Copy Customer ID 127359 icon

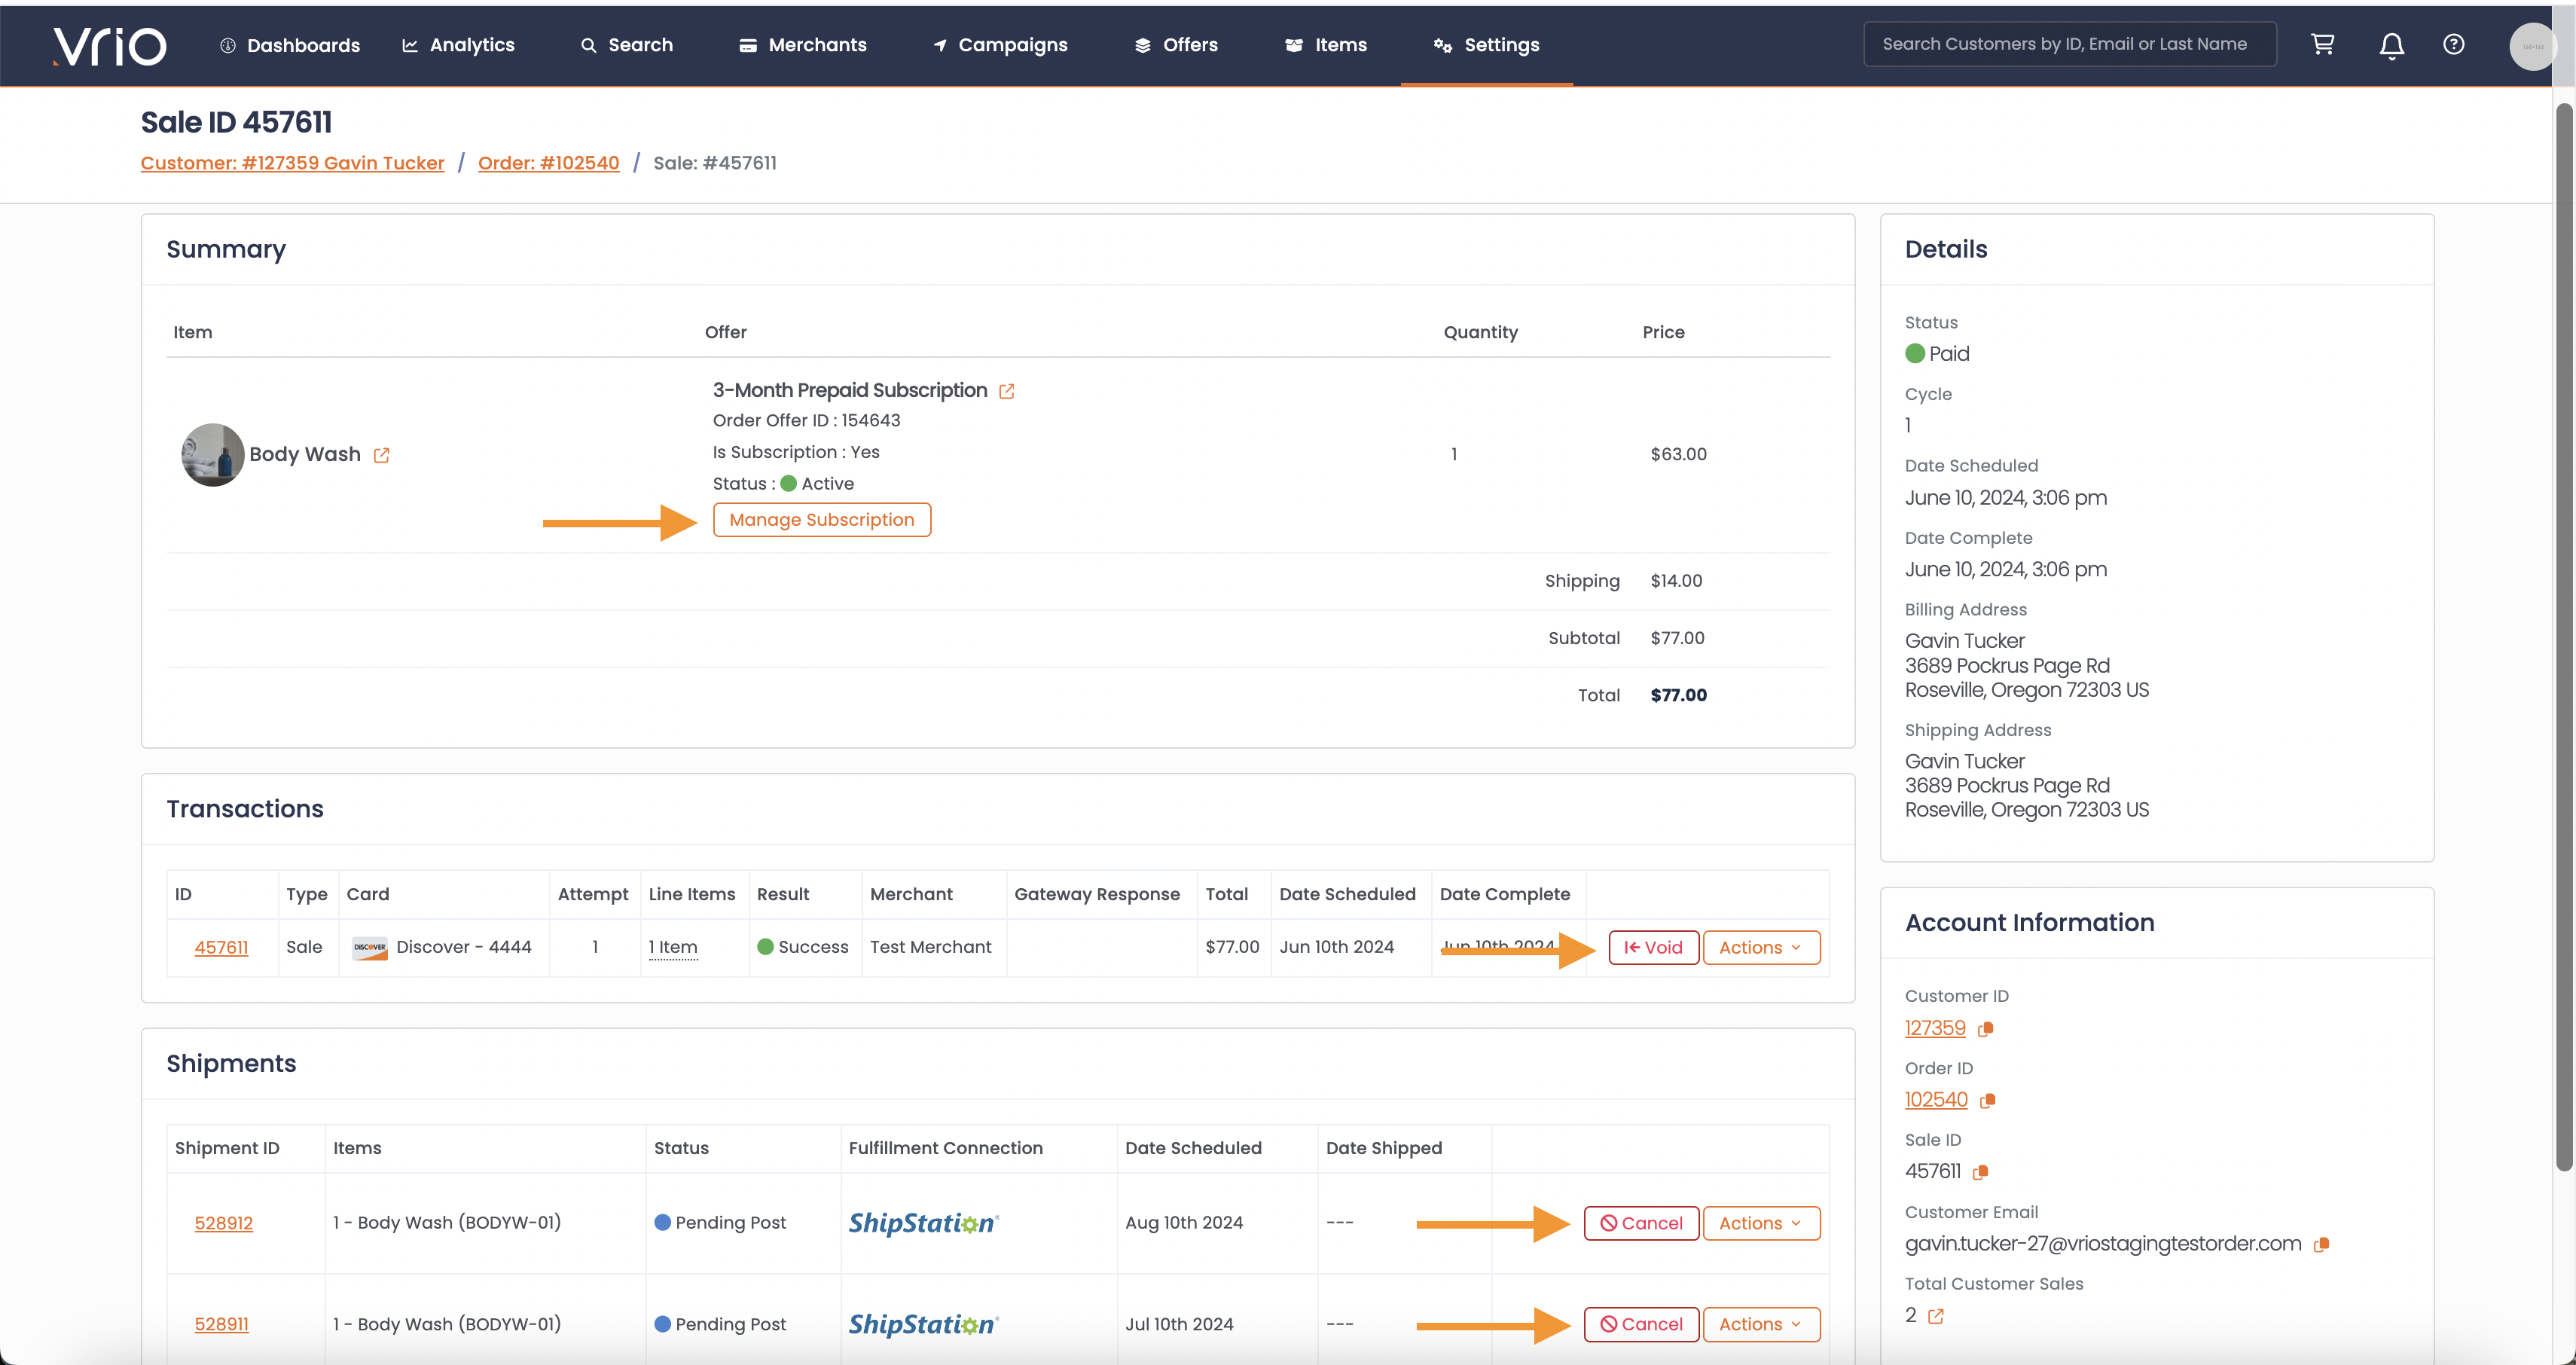pos(1986,1029)
